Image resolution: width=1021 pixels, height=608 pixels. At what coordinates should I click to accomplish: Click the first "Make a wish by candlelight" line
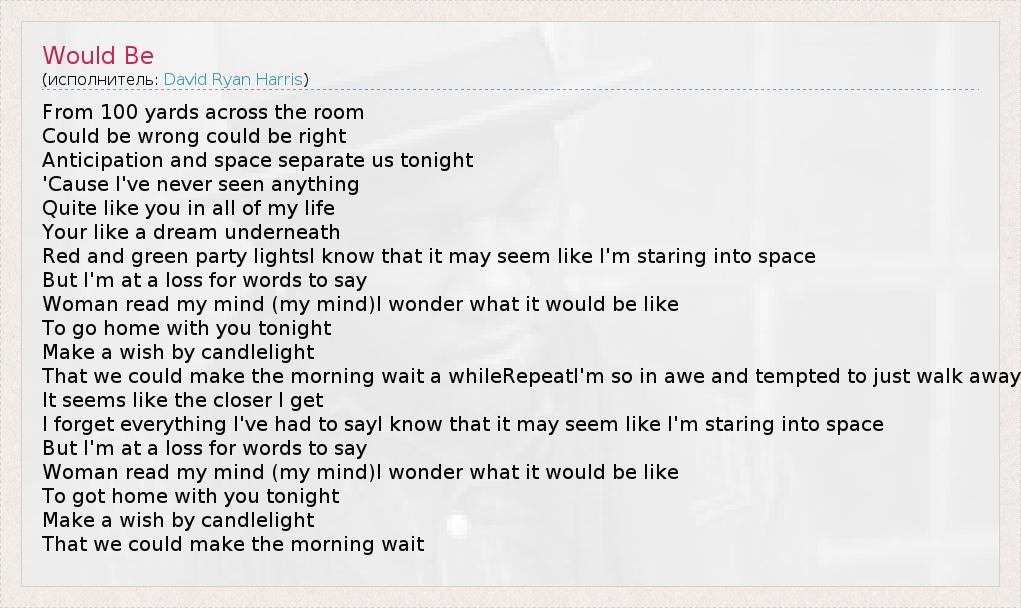(178, 352)
